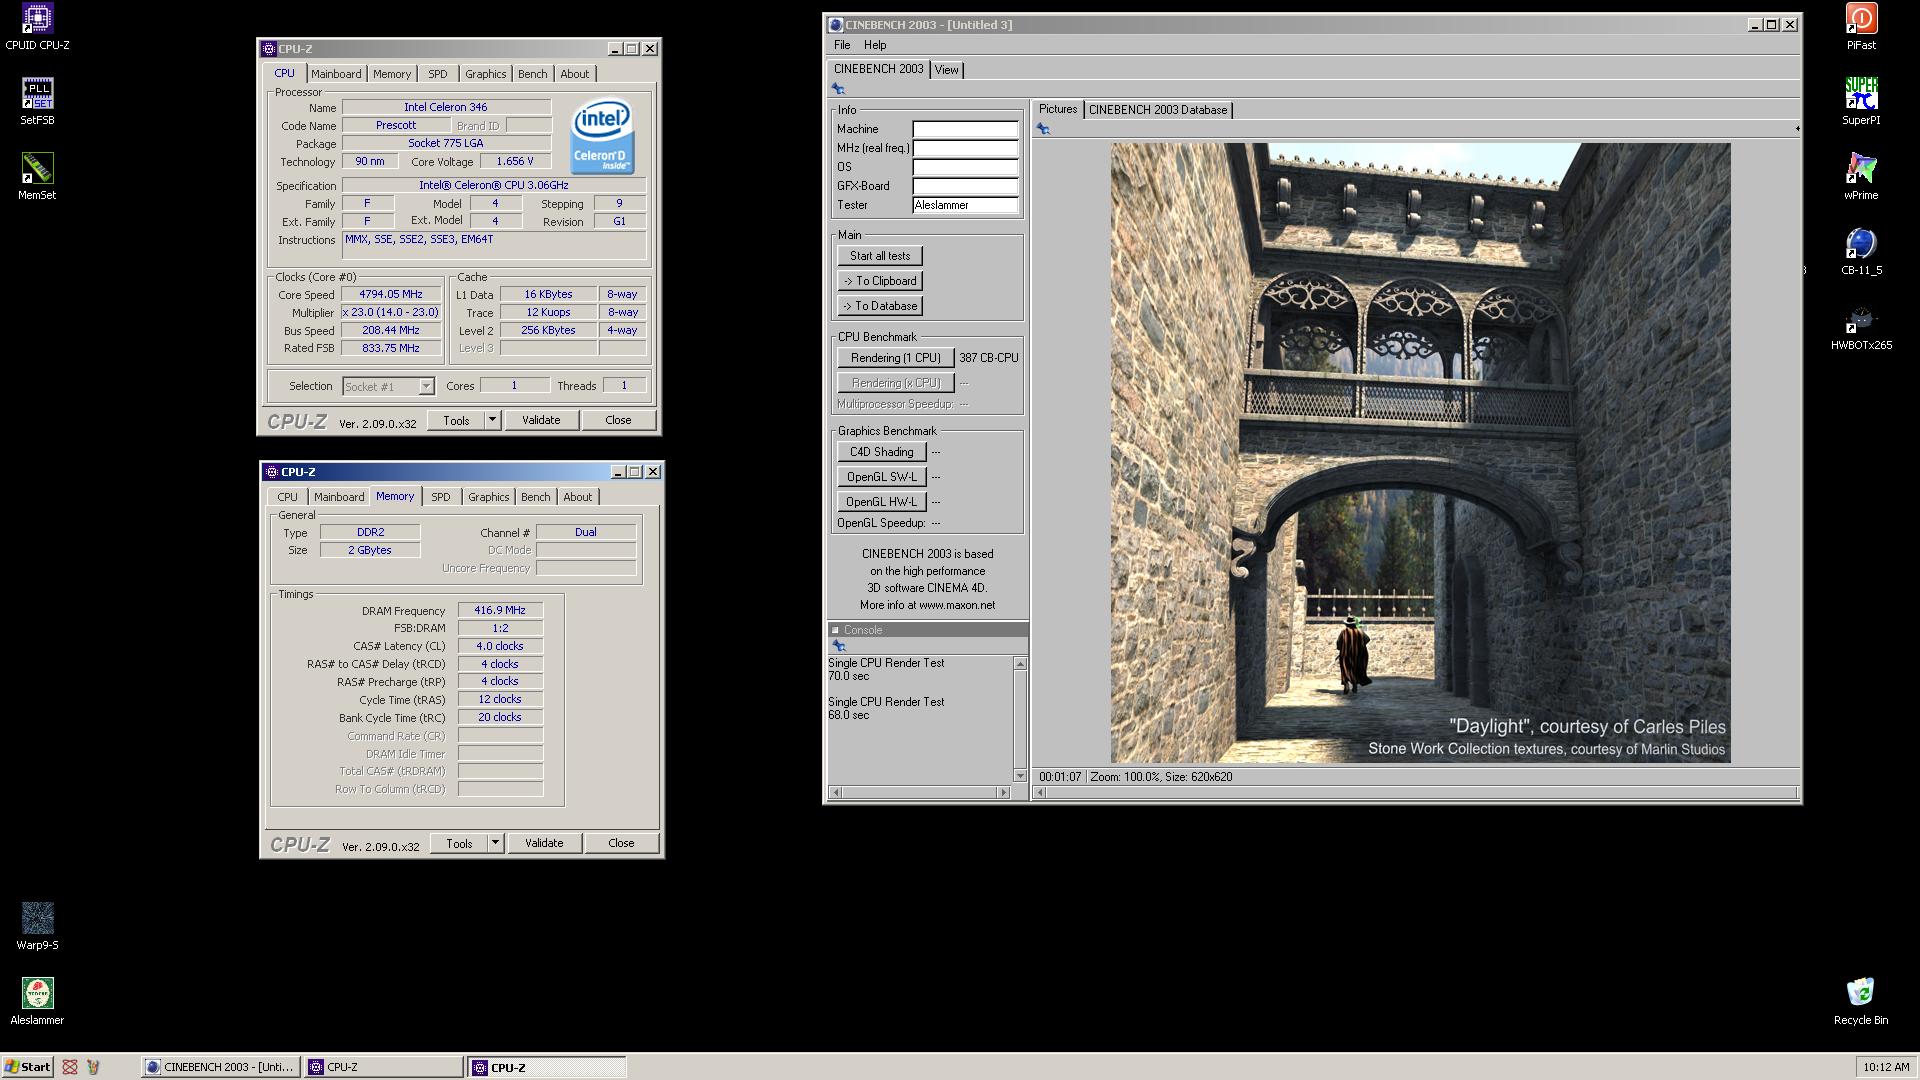This screenshot has width=1920, height=1080.
Task: Click the left panel horizontal scrollbar right arrow
Action: 1004,793
